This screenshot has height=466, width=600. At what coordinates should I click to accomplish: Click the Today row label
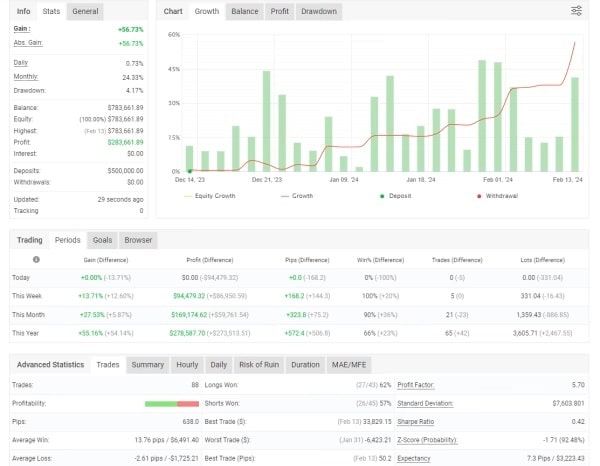[x=21, y=277]
